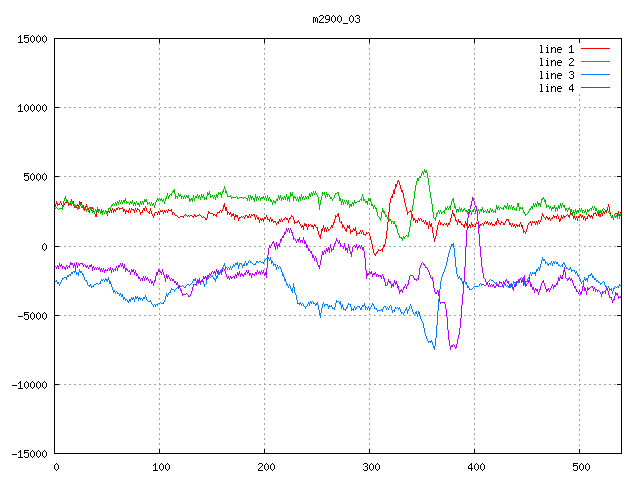
Task: Click the lowest dip of the blue line
Action: [435, 348]
